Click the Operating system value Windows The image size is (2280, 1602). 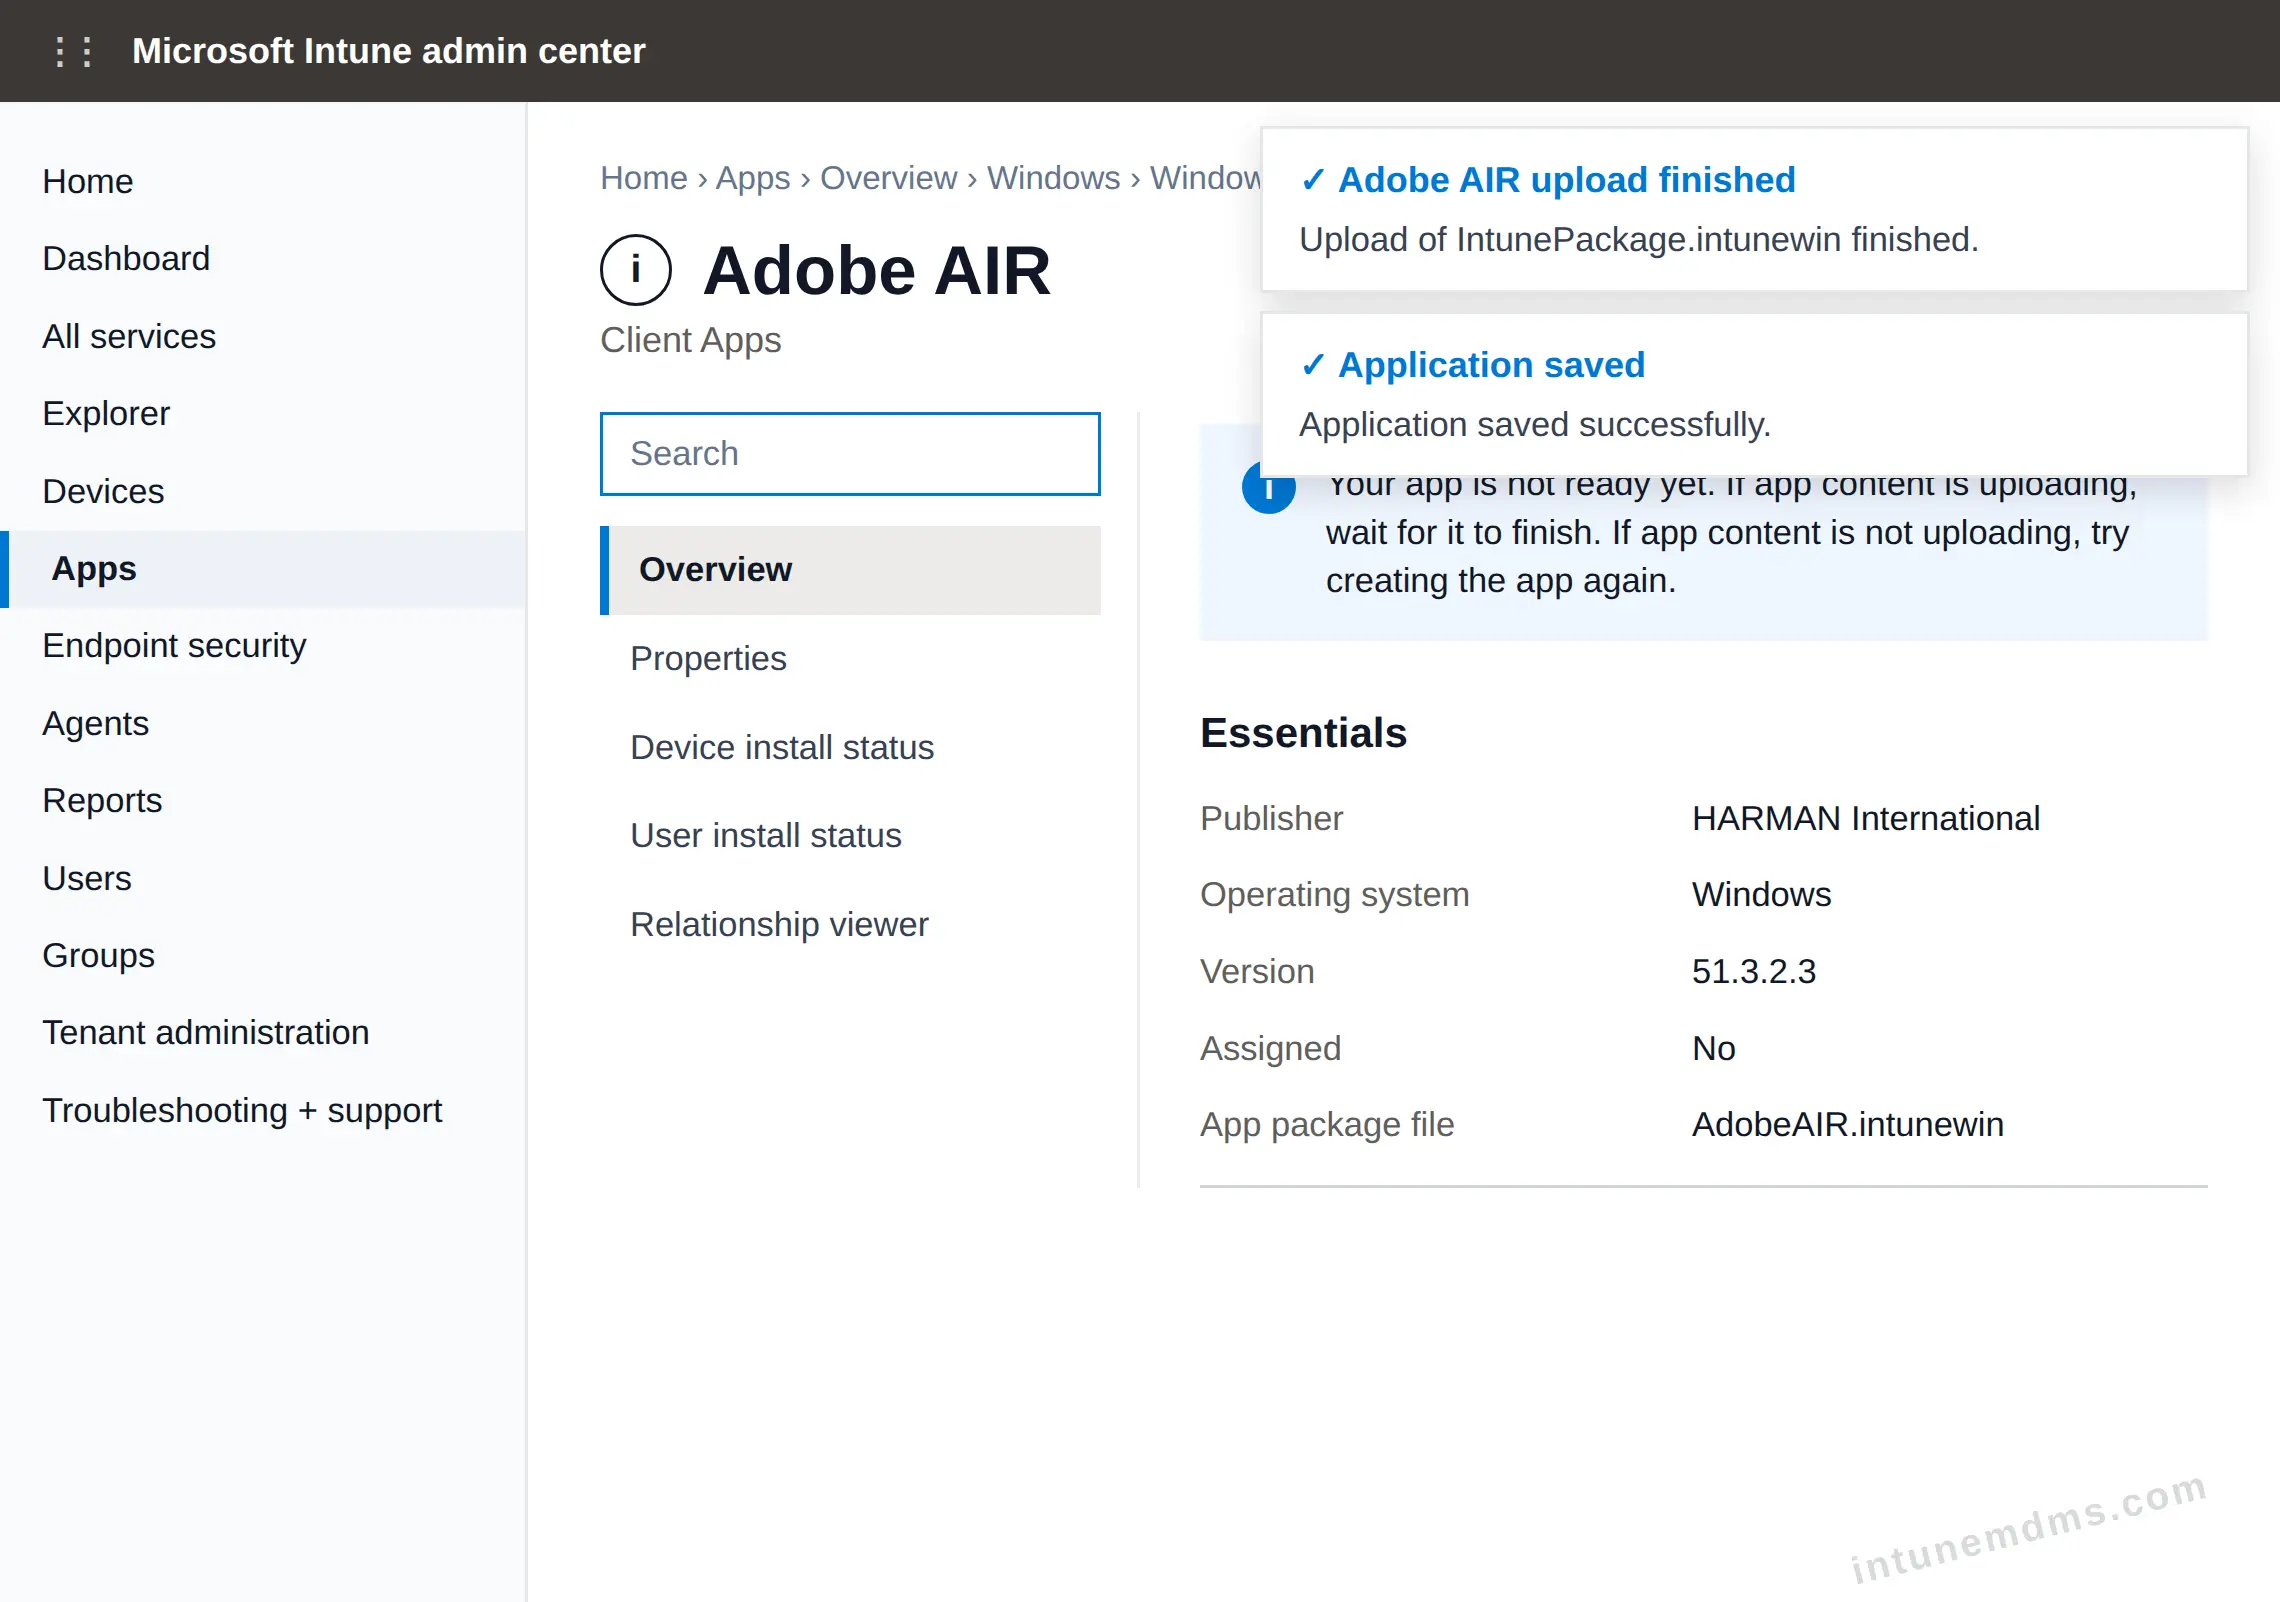[1762, 894]
